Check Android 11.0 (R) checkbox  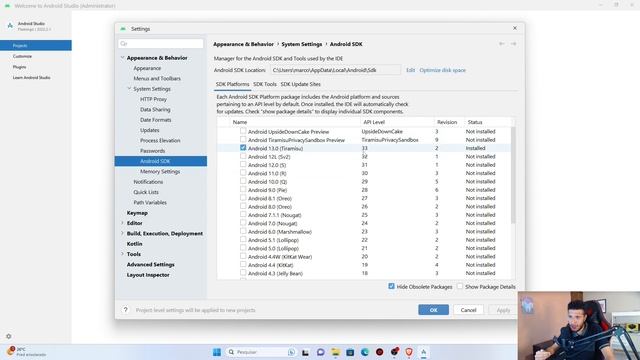point(243,173)
